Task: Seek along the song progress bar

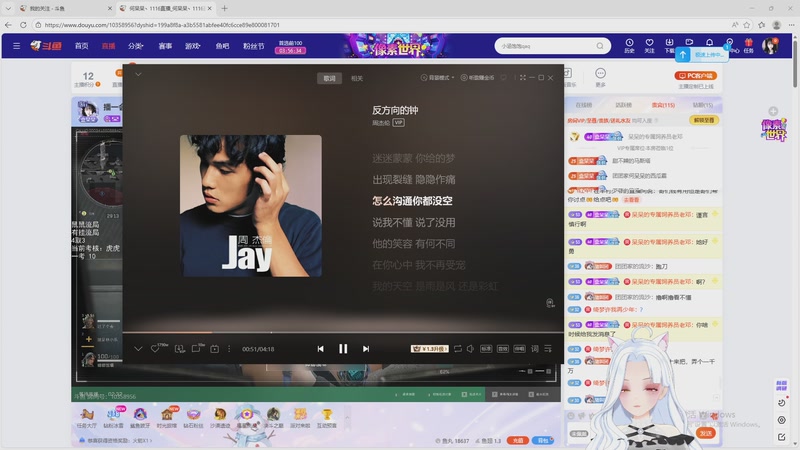Action: pos(343,332)
